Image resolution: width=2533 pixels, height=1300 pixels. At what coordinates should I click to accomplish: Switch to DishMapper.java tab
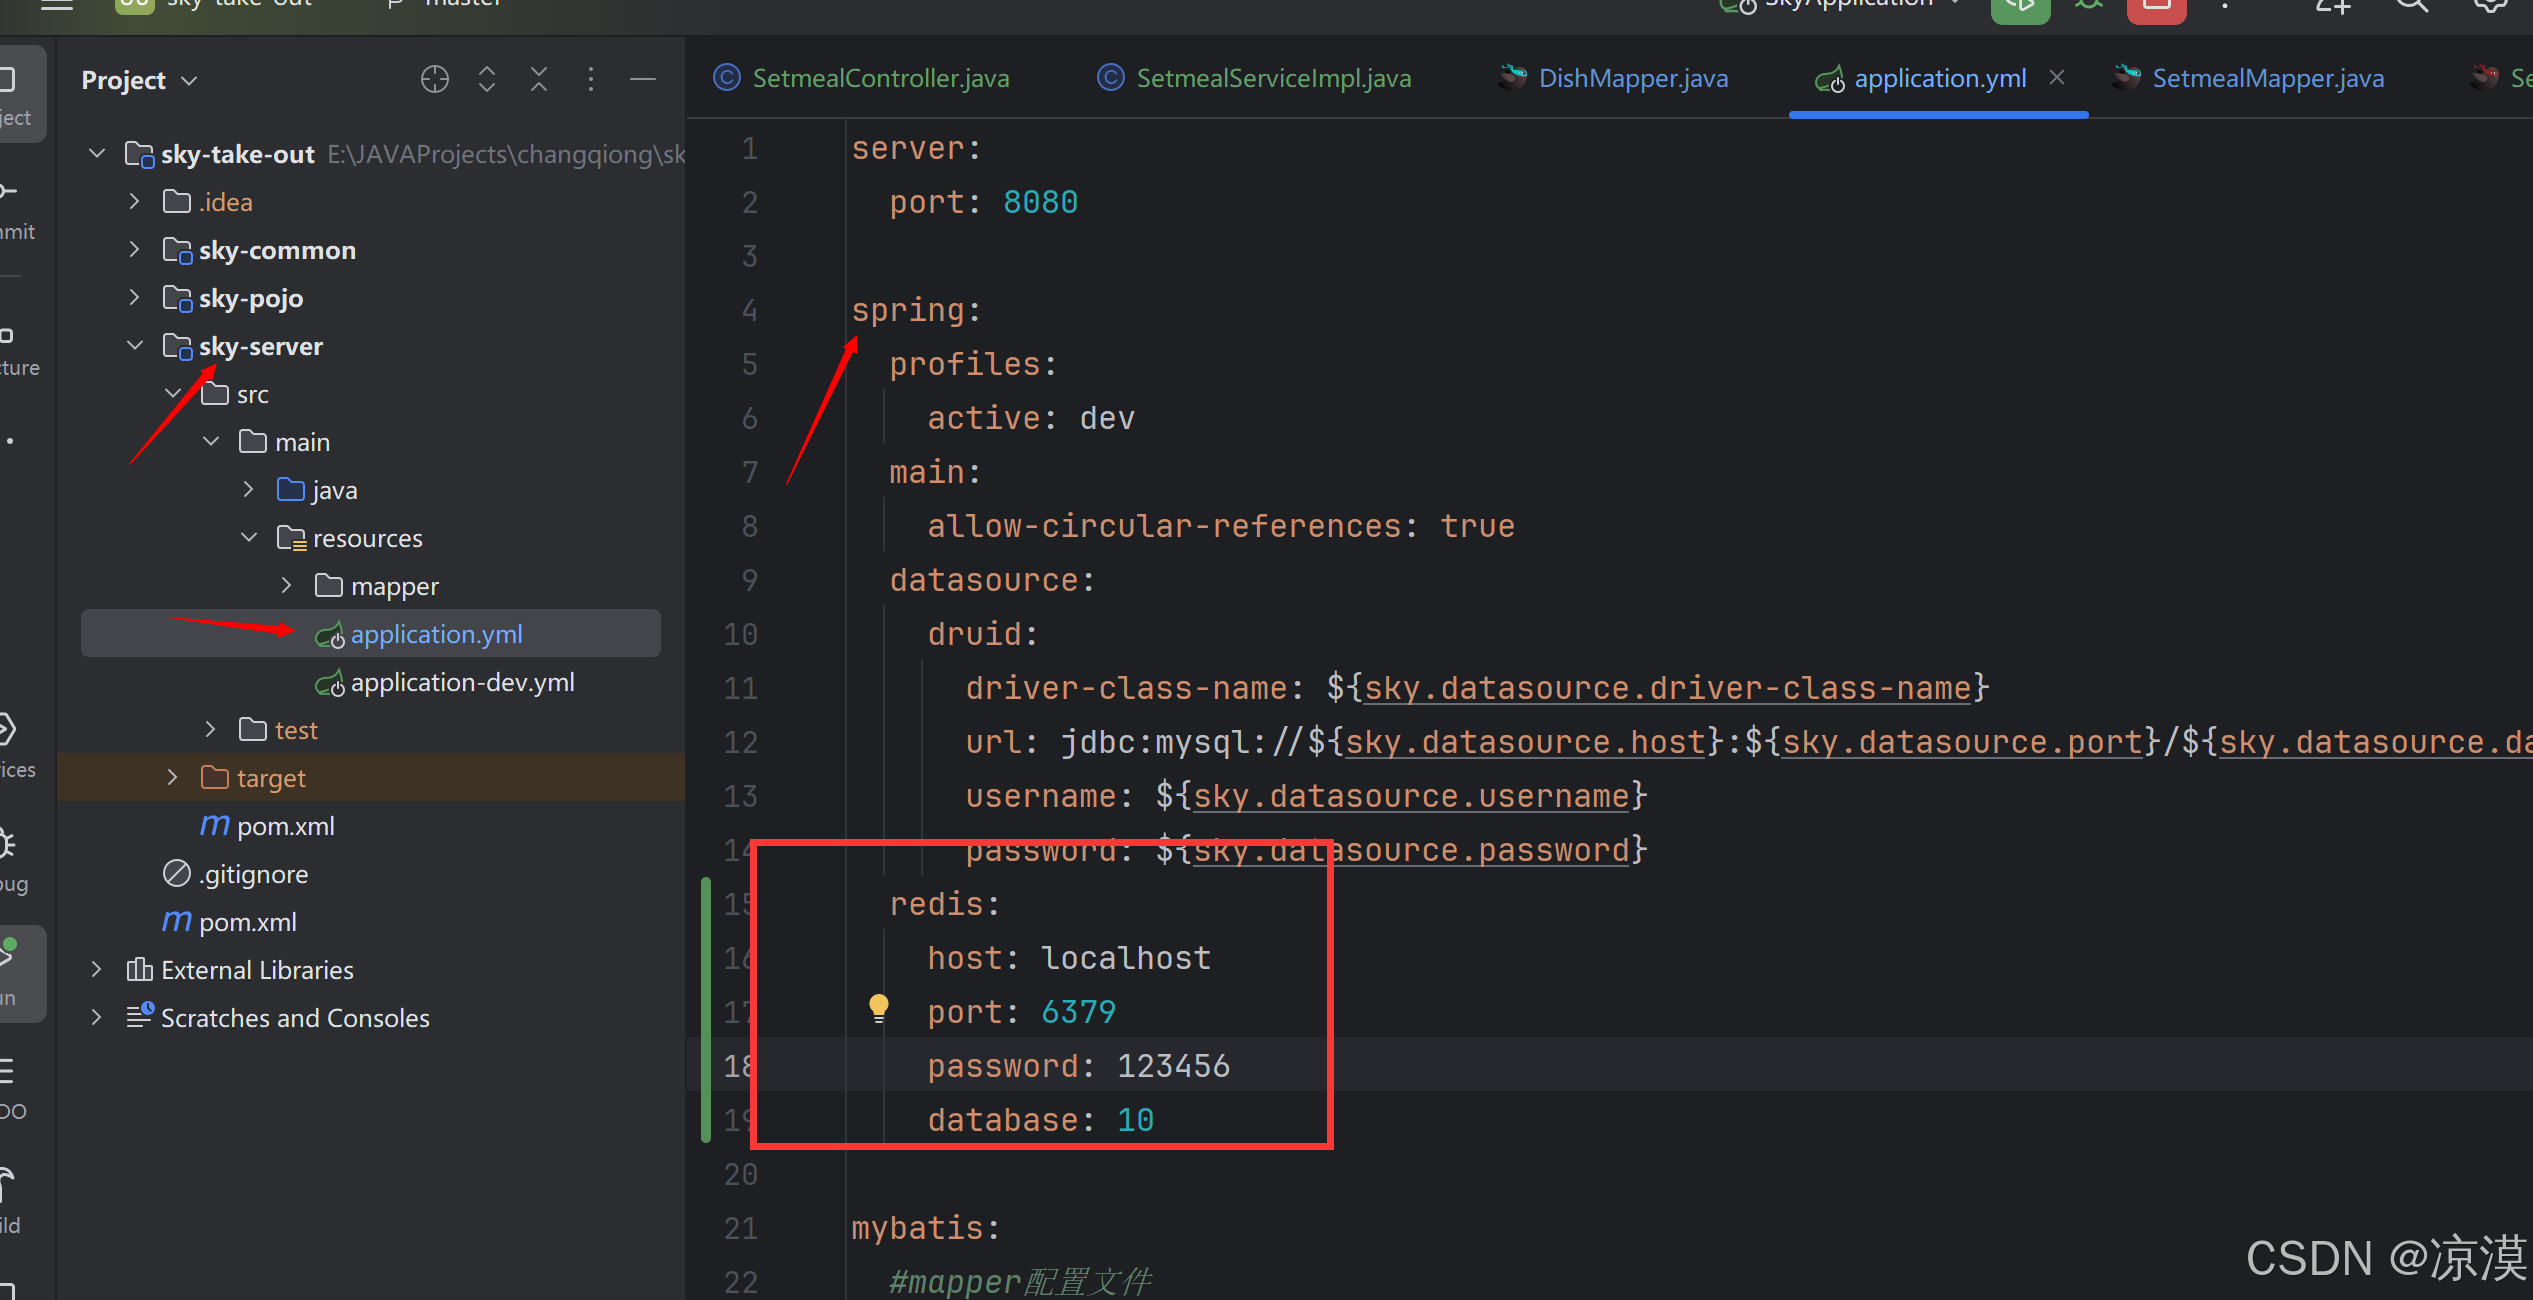point(1632,78)
